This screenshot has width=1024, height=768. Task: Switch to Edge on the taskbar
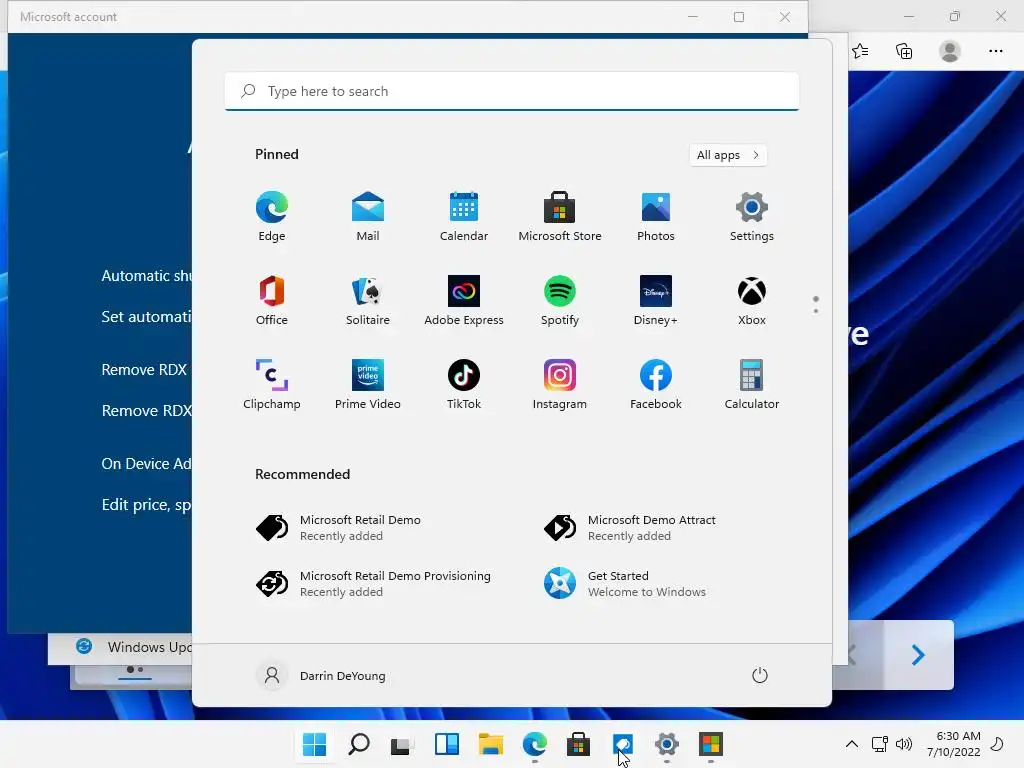pyautogui.click(x=535, y=744)
